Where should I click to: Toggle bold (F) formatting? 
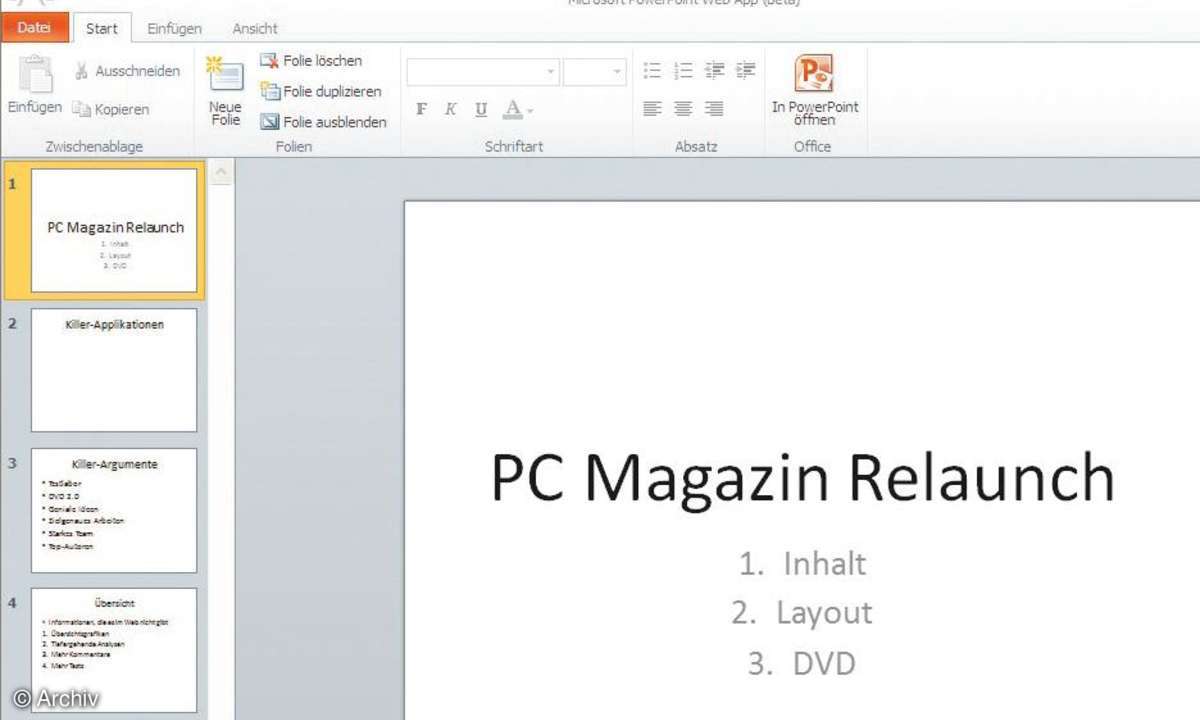421,109
